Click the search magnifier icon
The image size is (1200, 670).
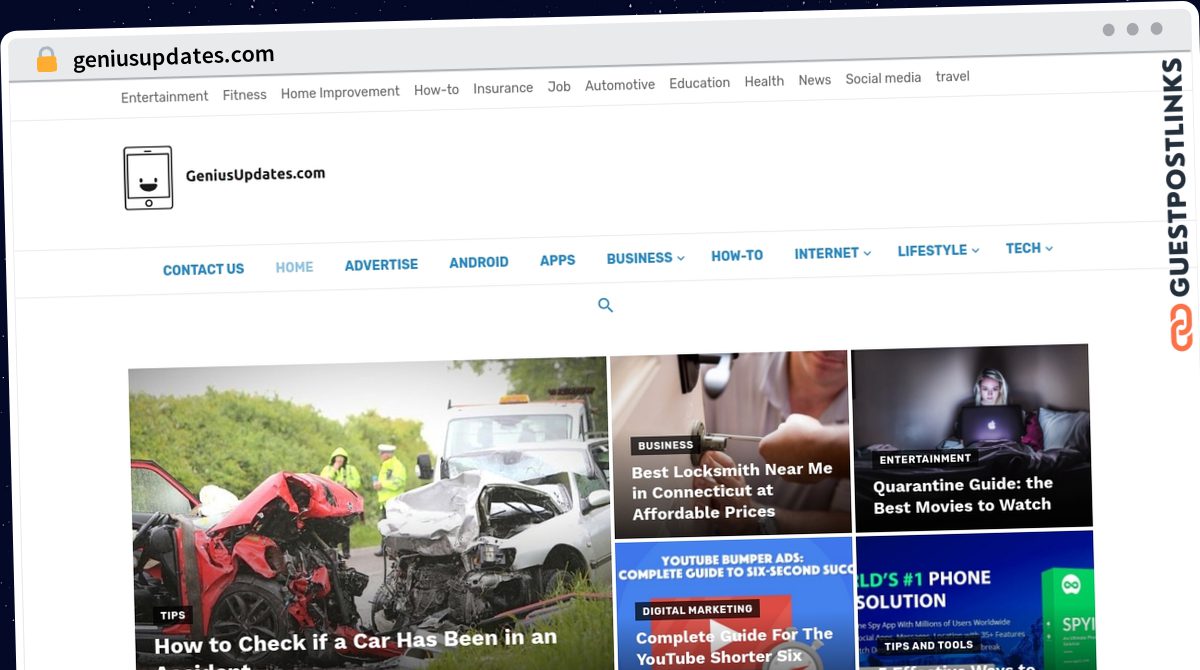coord(605,305)
